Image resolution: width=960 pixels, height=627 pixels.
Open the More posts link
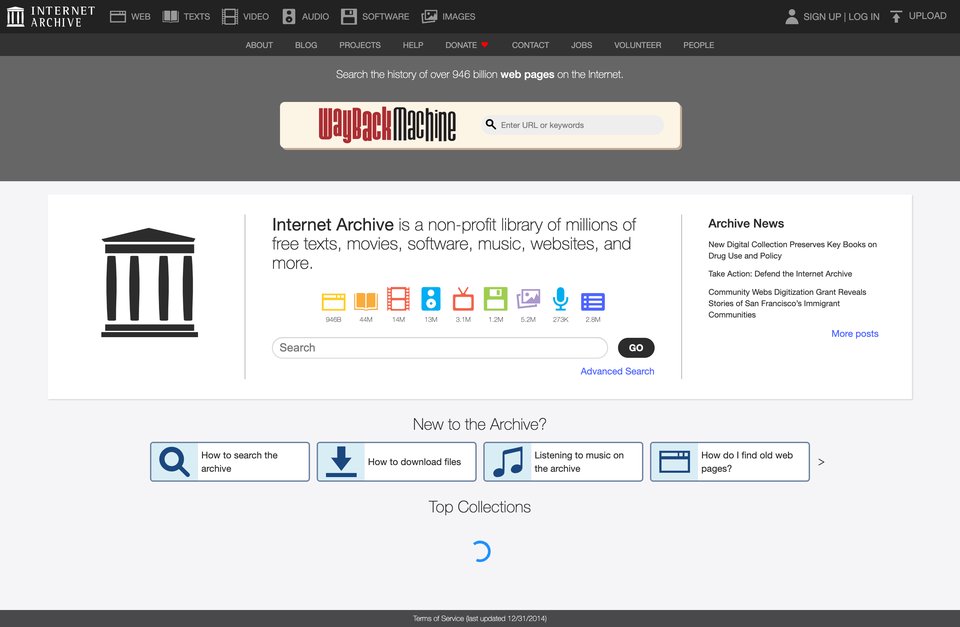tap(855, 334)
